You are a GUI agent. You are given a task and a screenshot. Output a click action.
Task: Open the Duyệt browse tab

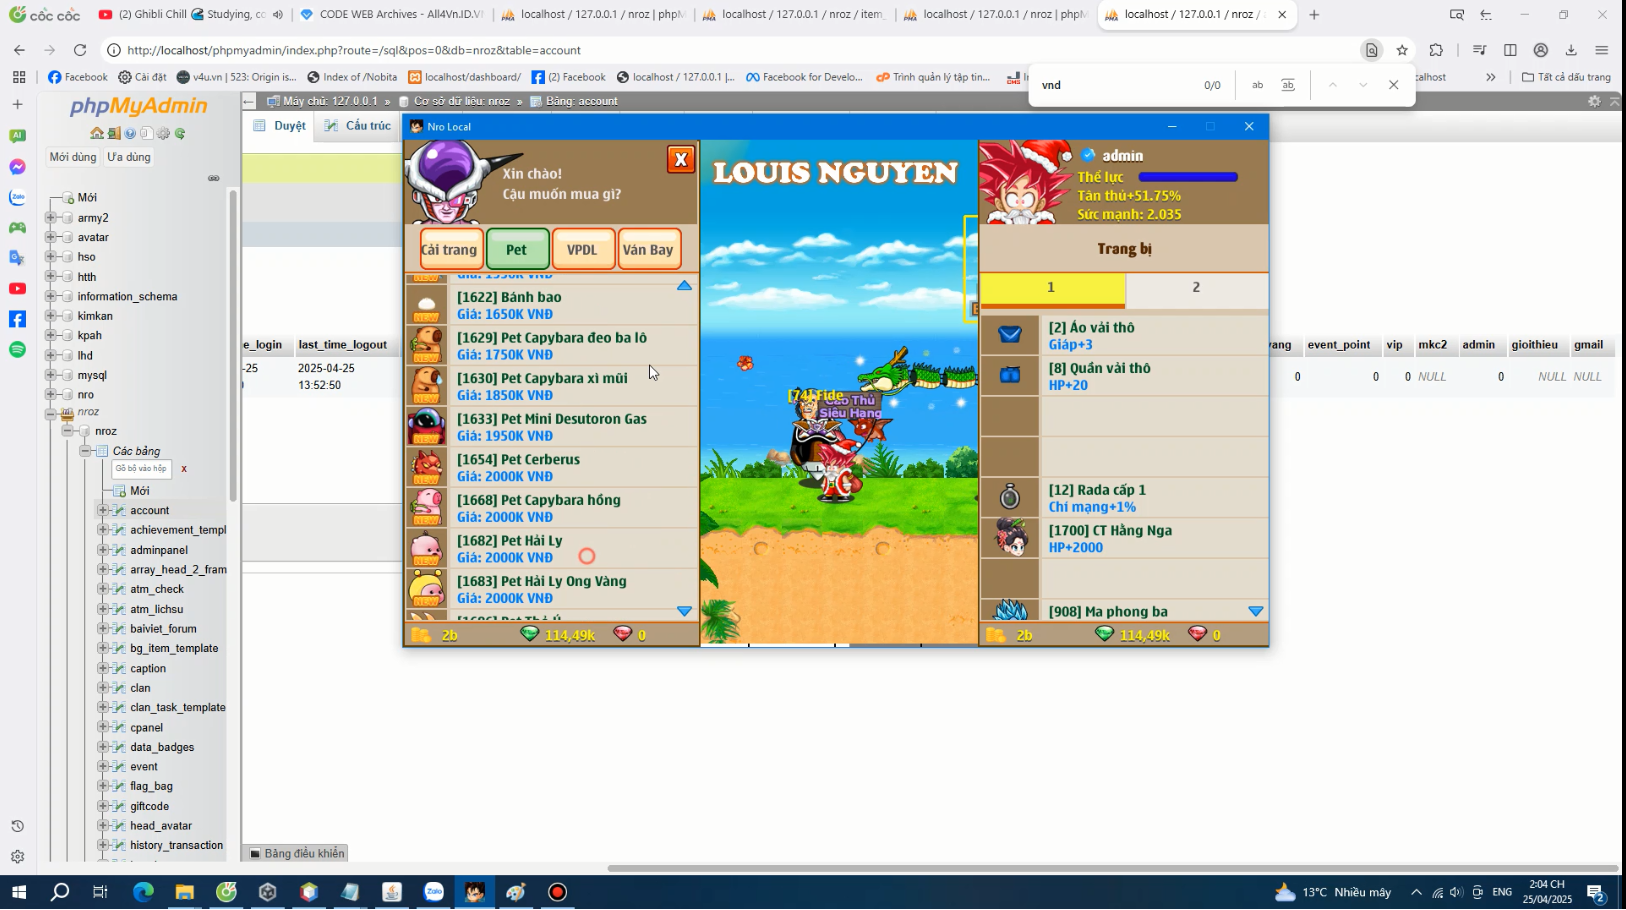pyautogui.click(x=279, y=126)
